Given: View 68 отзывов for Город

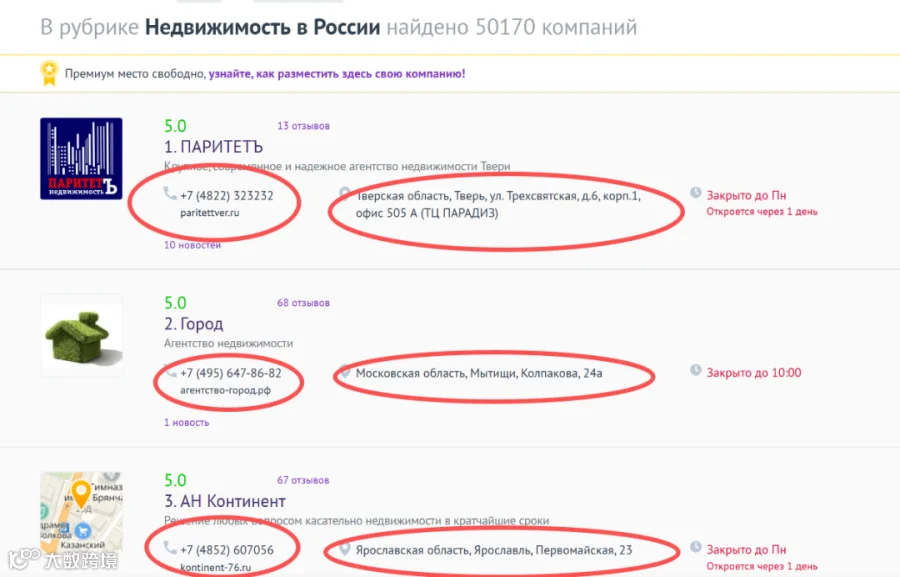Looking at the screenshot, I should [x=303, y=303].
